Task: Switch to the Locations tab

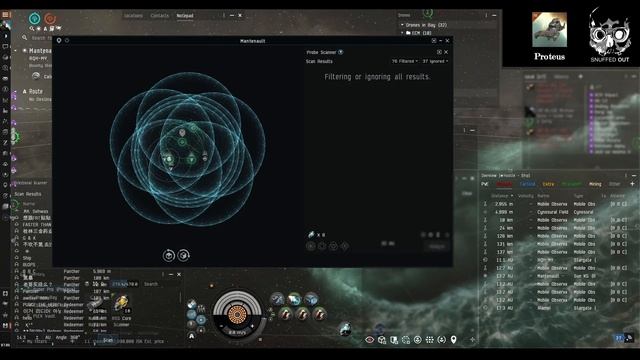Action: (133, 16)
